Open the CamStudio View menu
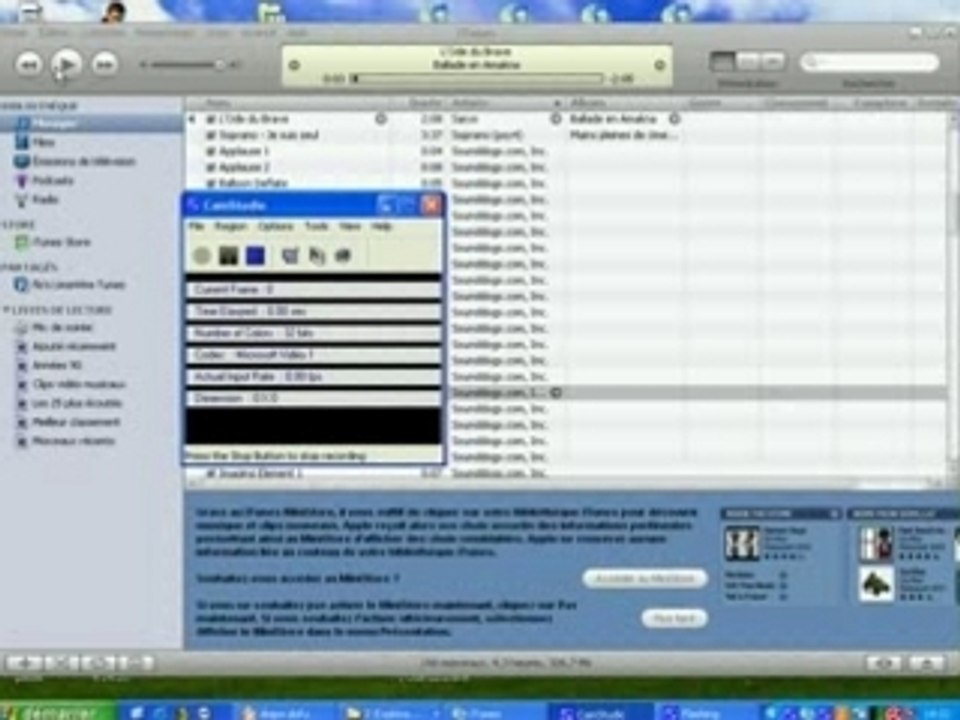Image resolution: width=960 pixels, height=720 pixels. click(350, 227)
